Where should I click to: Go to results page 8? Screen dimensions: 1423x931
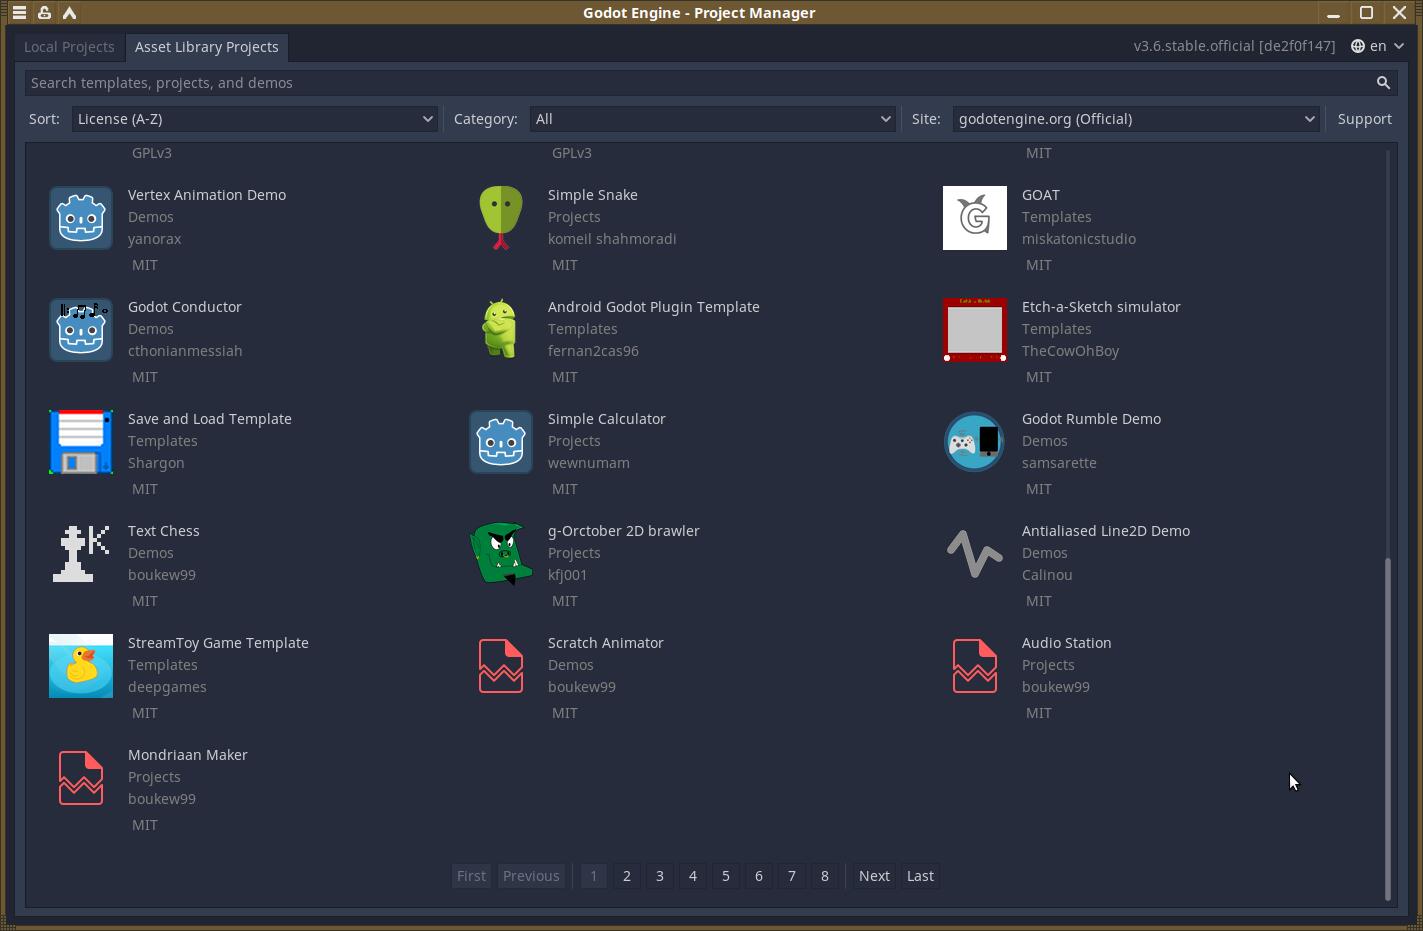825,876
